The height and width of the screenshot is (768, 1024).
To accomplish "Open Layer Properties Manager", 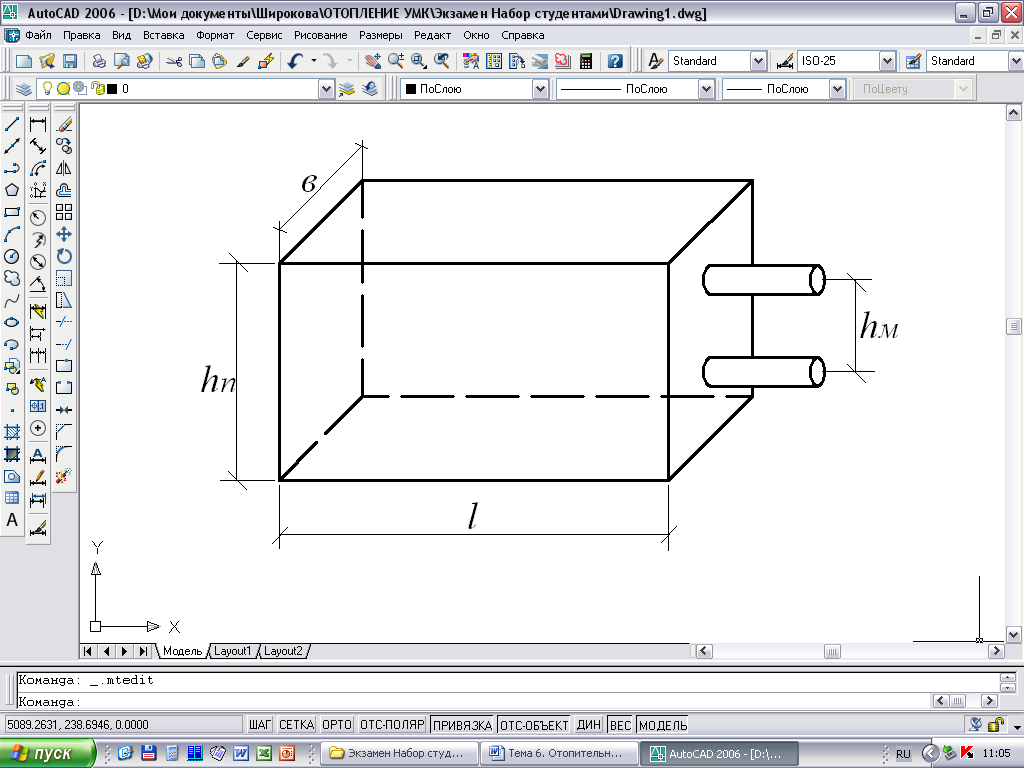I will [x=24, y=89].
